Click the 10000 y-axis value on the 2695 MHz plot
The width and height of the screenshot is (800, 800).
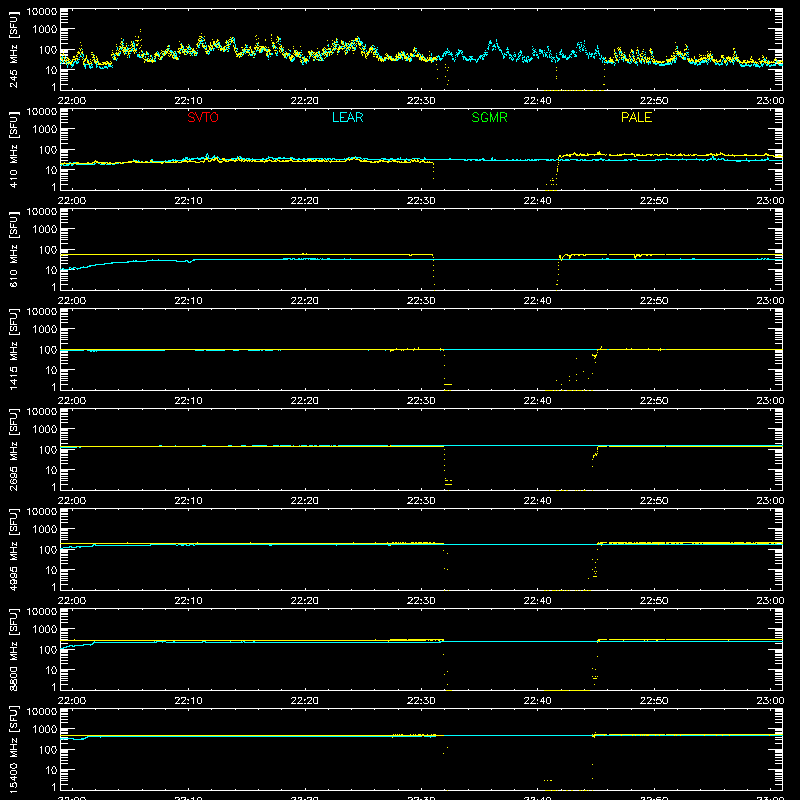point(42,412)
